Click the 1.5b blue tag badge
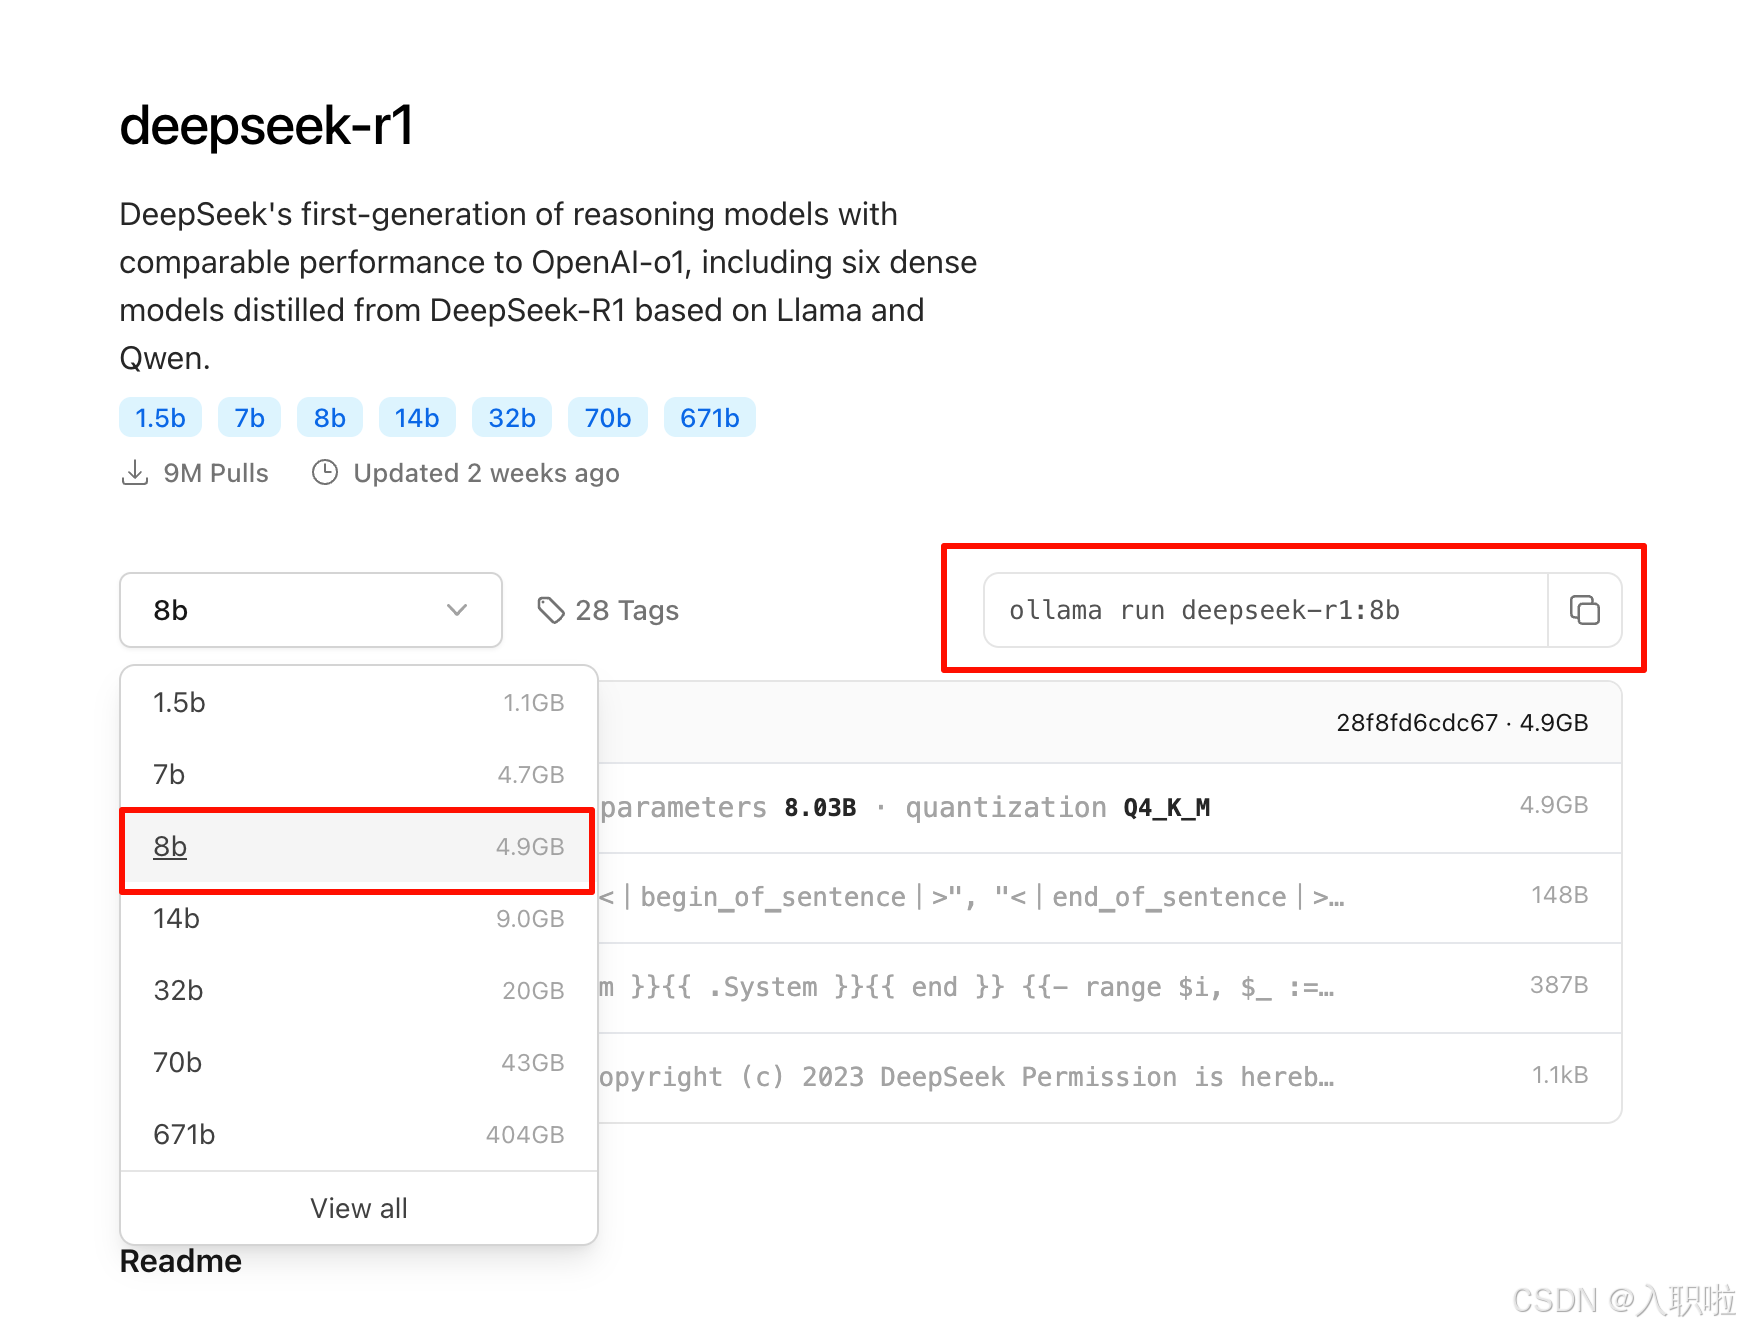Screen dimensions: 1740x1330 pyautogui.click(x=161, y=418)
